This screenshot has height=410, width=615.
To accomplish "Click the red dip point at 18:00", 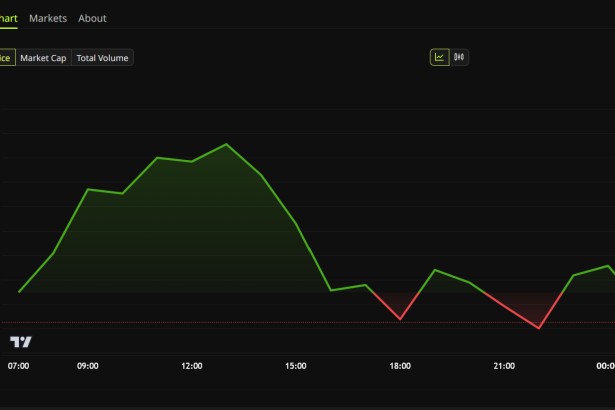I will pyautogui.click(x=400, y=319).
